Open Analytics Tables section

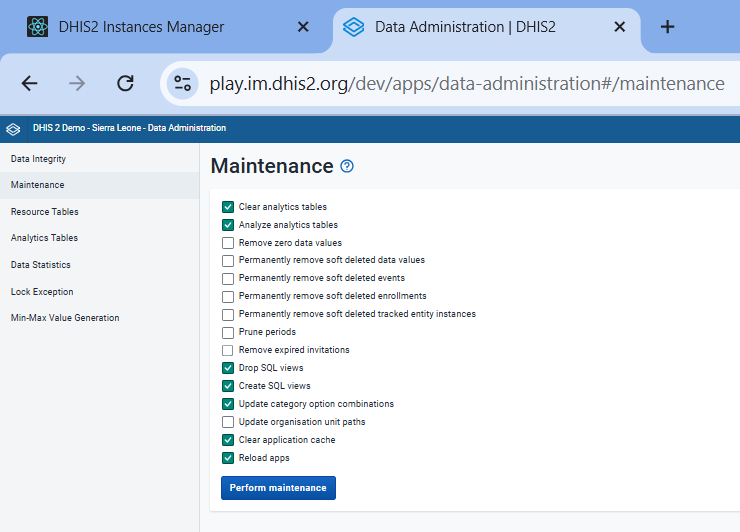click(99, 238)
